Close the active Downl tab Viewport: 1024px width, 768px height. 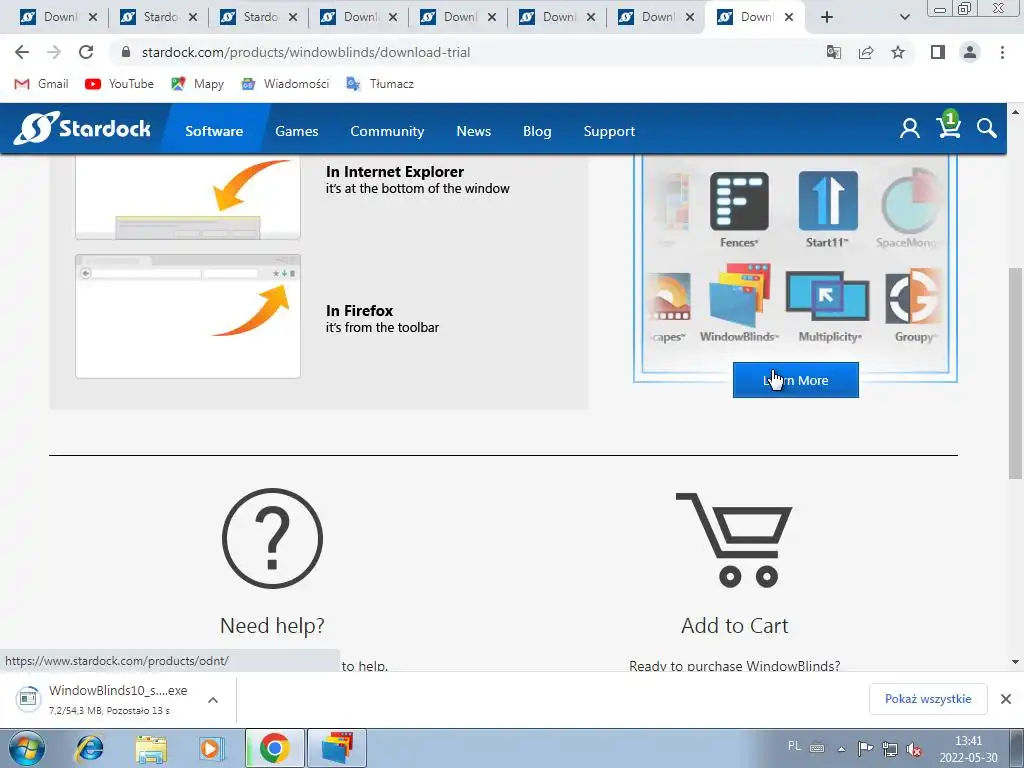789,17
